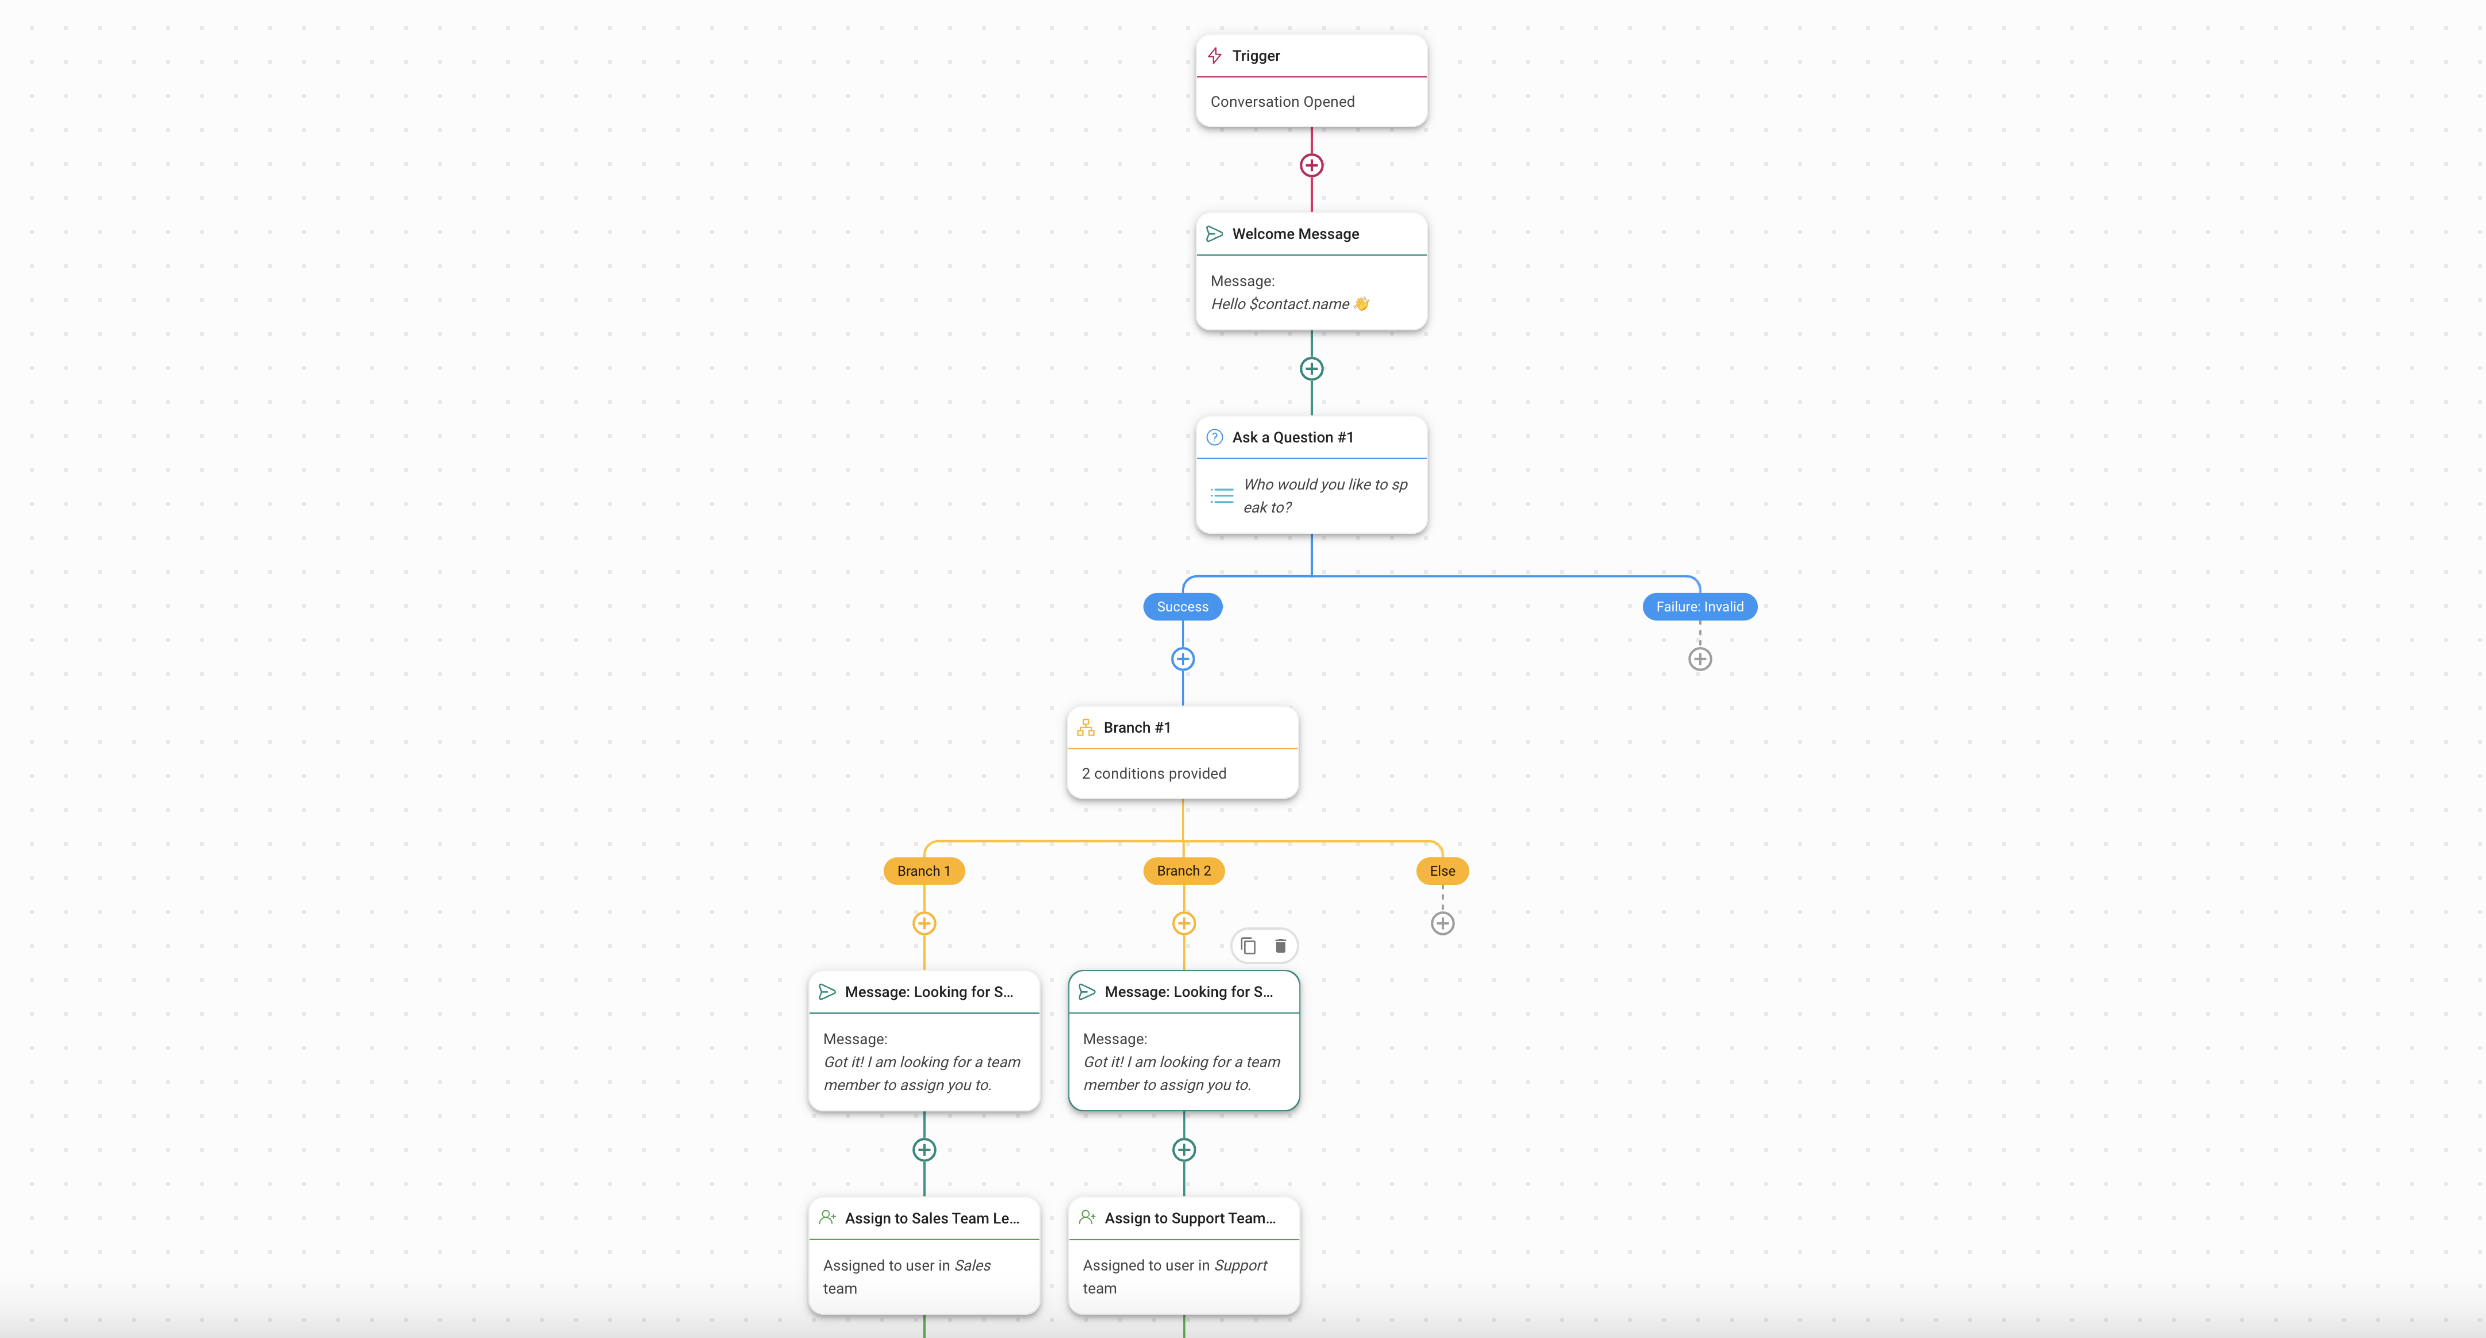This screenshot has width=2486, height=1338.
Task: Click the Branch #1 node icon
Action: coord(1086,725)
